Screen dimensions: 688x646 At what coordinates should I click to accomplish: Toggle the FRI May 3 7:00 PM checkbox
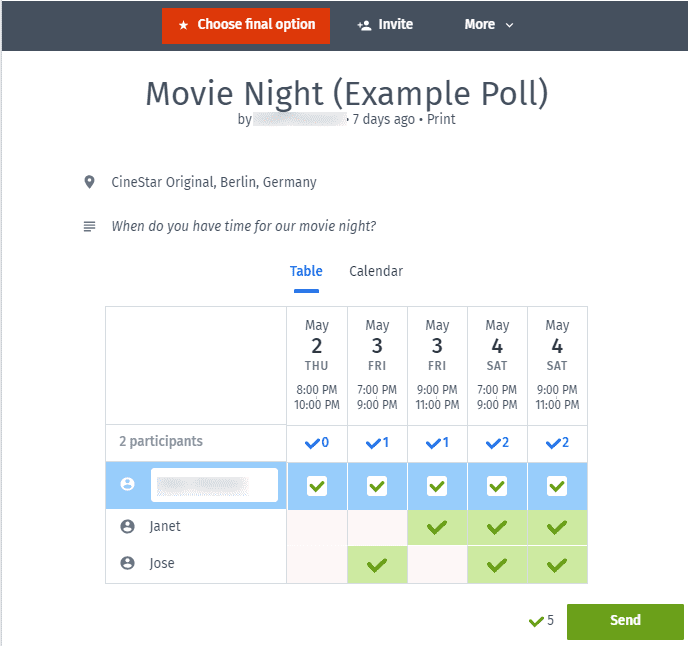[x=377, y=486]
